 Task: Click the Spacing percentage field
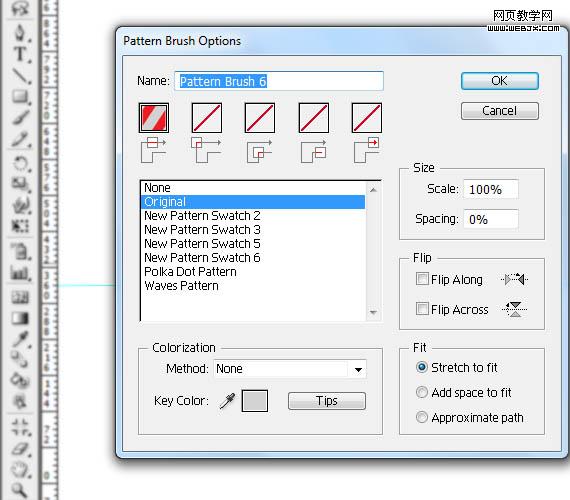click(491, 219)
